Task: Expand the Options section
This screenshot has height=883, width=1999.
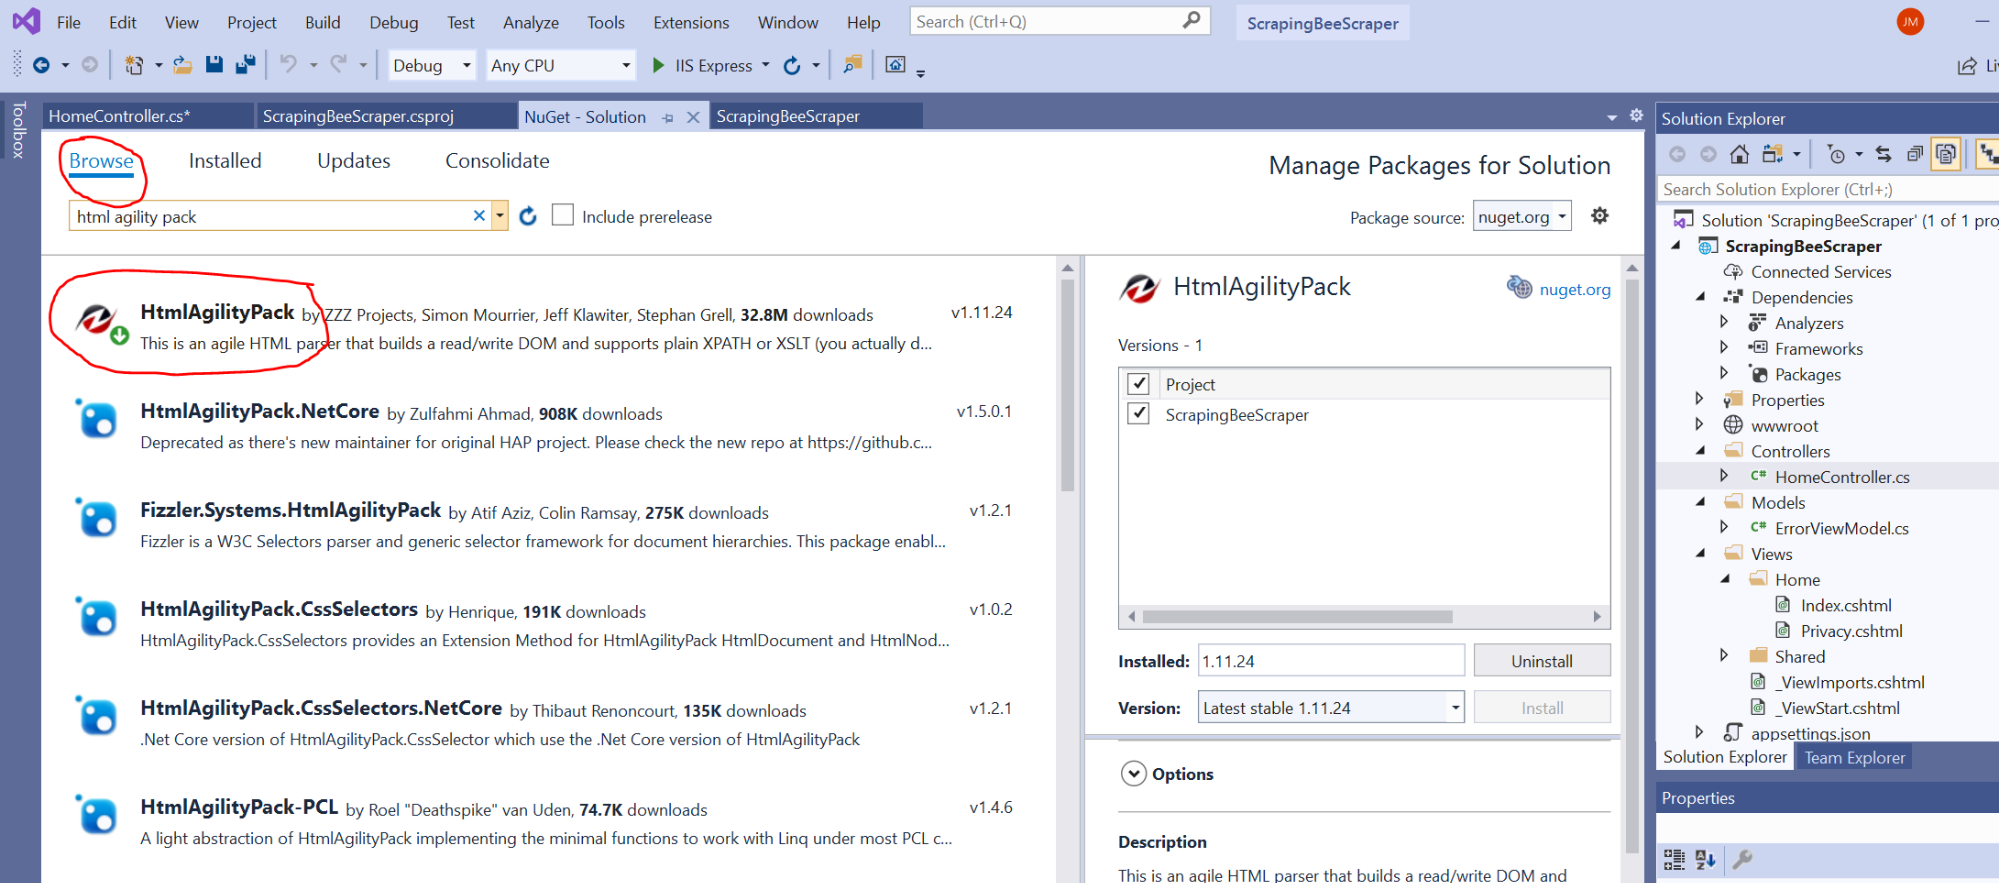Action: click(1133, 773)
